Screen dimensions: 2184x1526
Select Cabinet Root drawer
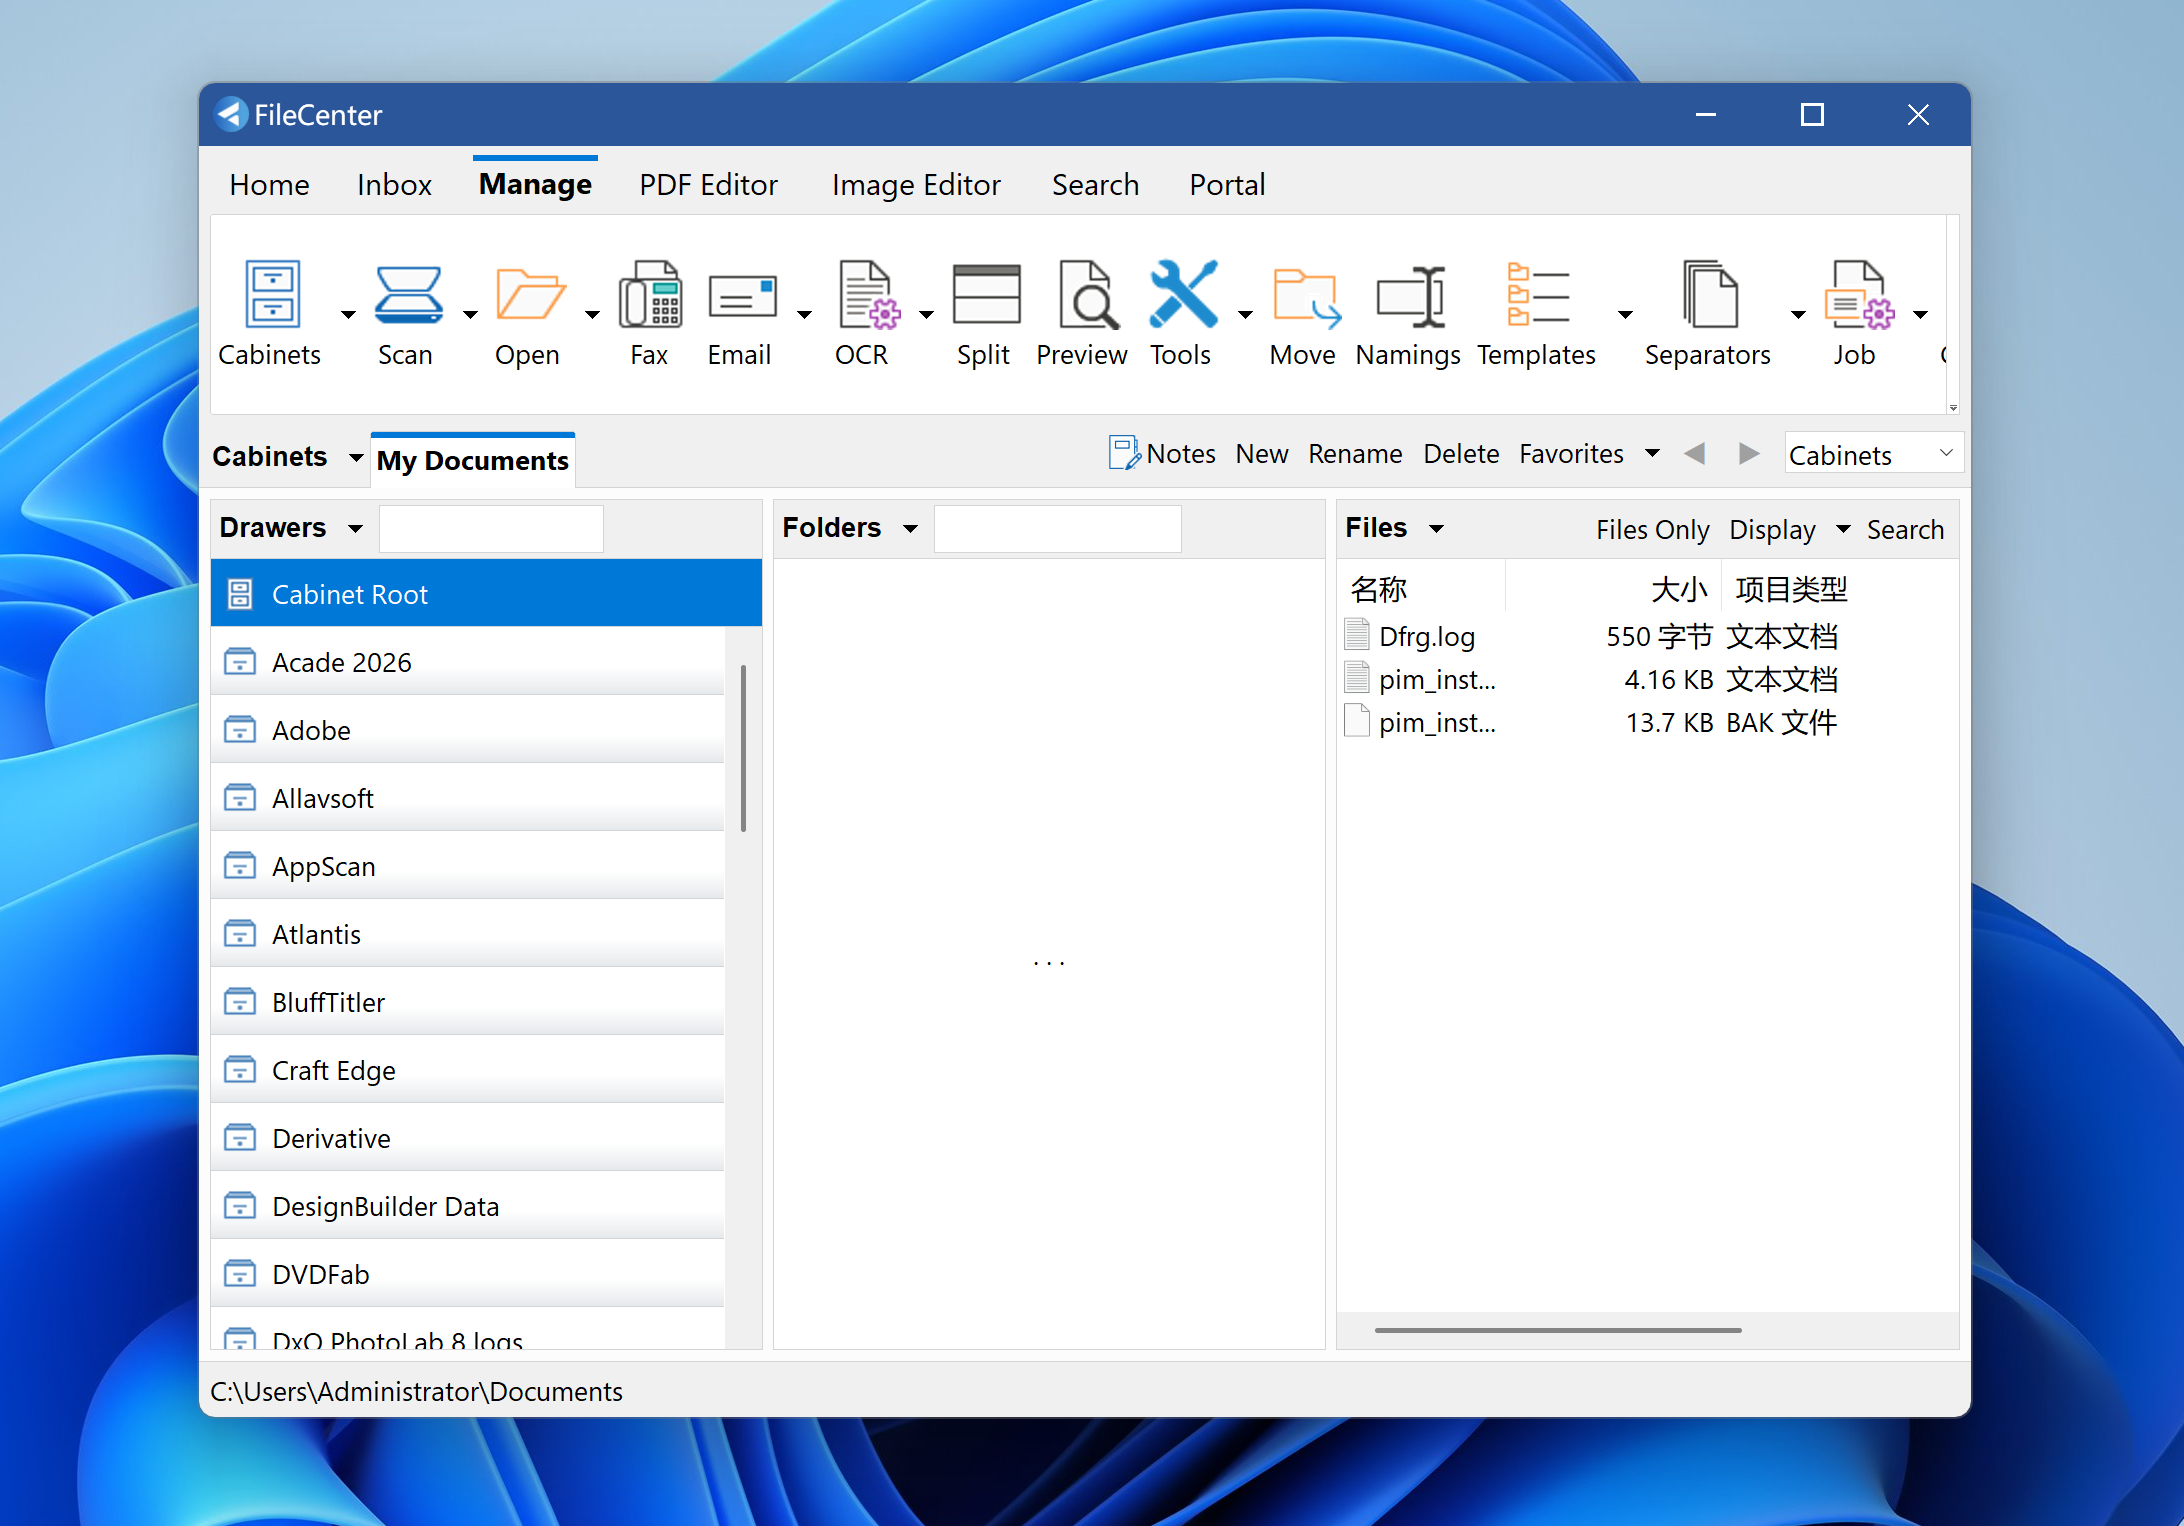pos(486,594)
